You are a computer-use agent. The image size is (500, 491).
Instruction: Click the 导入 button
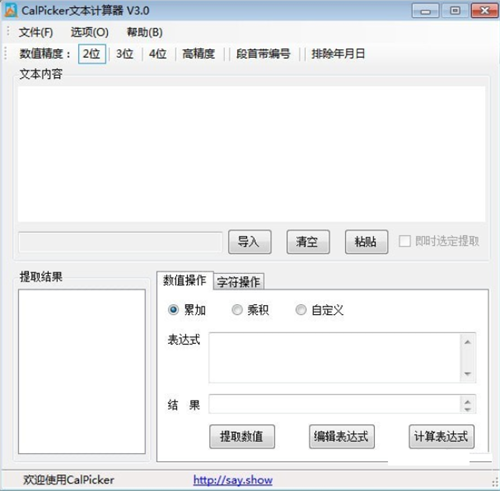coord(250,242)
